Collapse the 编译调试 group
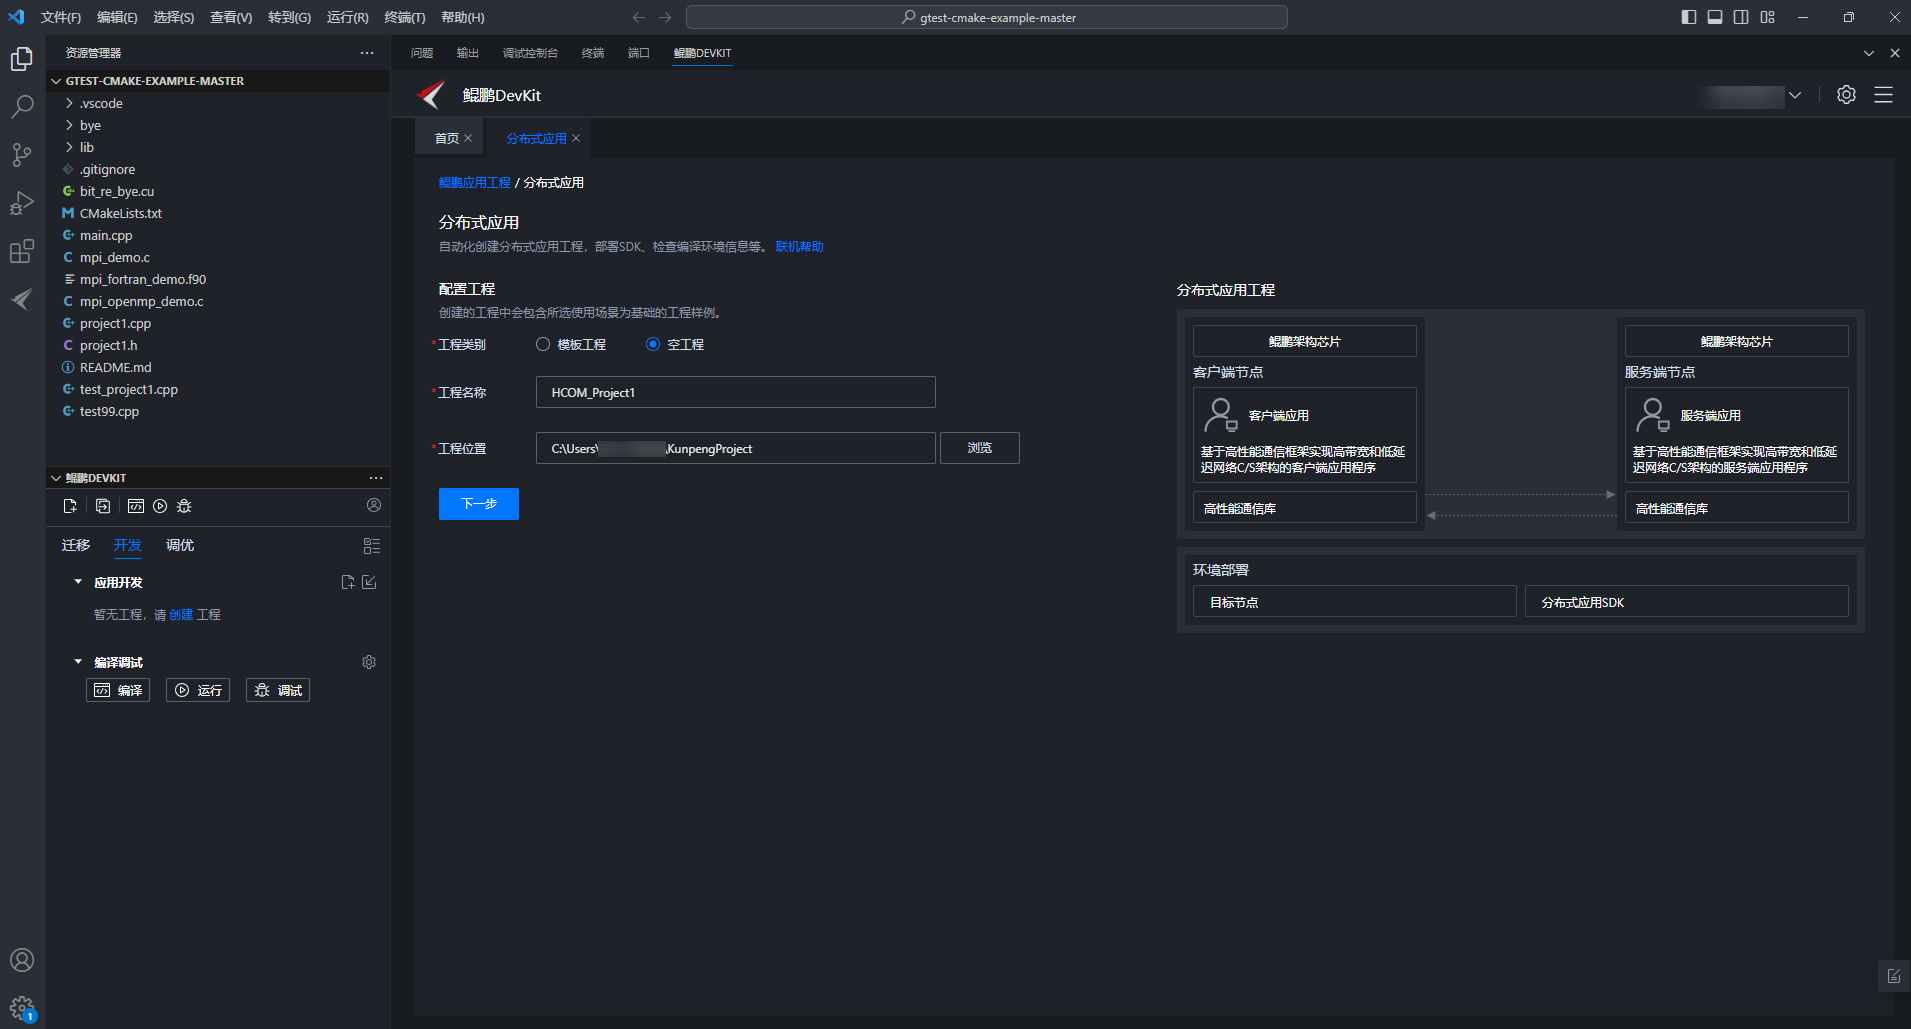Viewport: 1911px width, 1029px height. coord(78,662)
